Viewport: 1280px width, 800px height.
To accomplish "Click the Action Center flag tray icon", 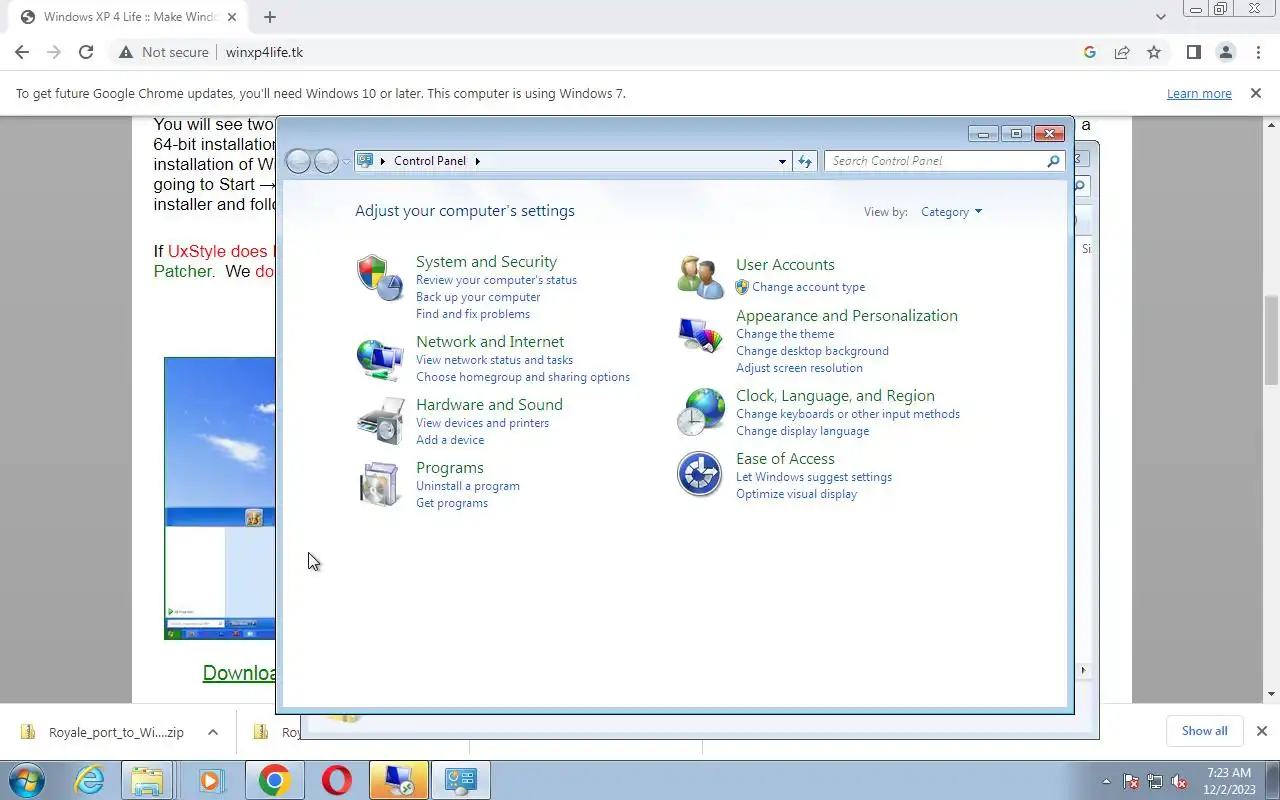I will [x=1132, y=782].
